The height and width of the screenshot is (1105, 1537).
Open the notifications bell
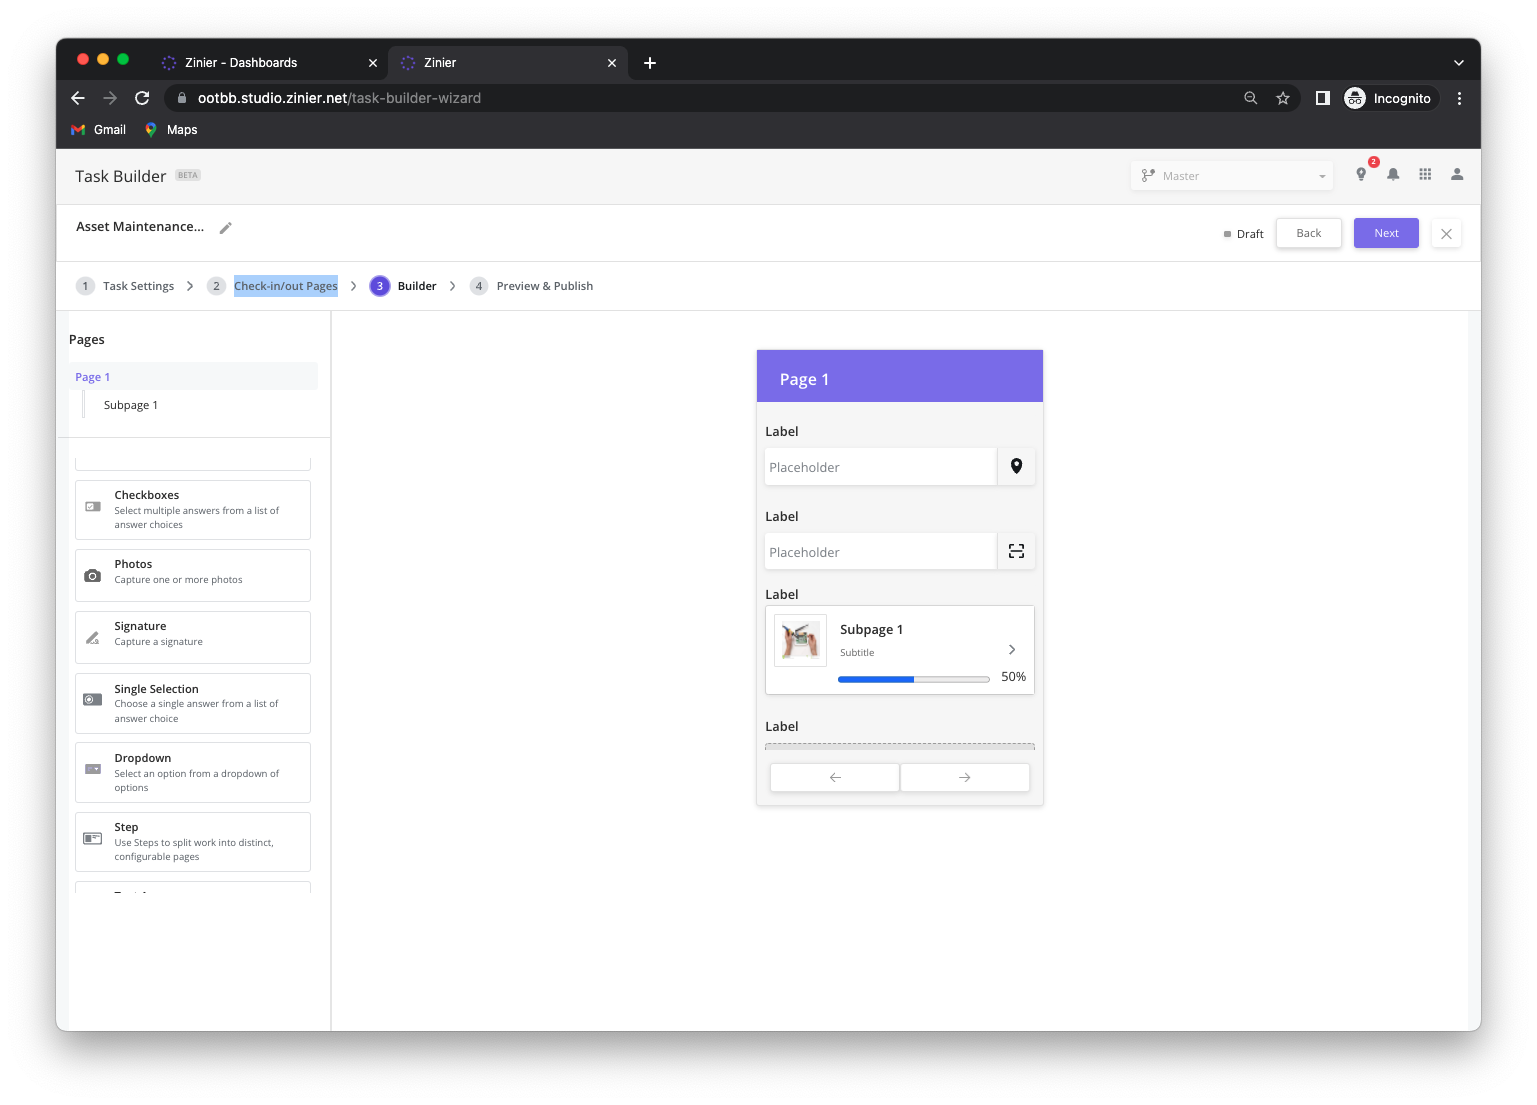pyautogui.click(x=1393, y=174)
